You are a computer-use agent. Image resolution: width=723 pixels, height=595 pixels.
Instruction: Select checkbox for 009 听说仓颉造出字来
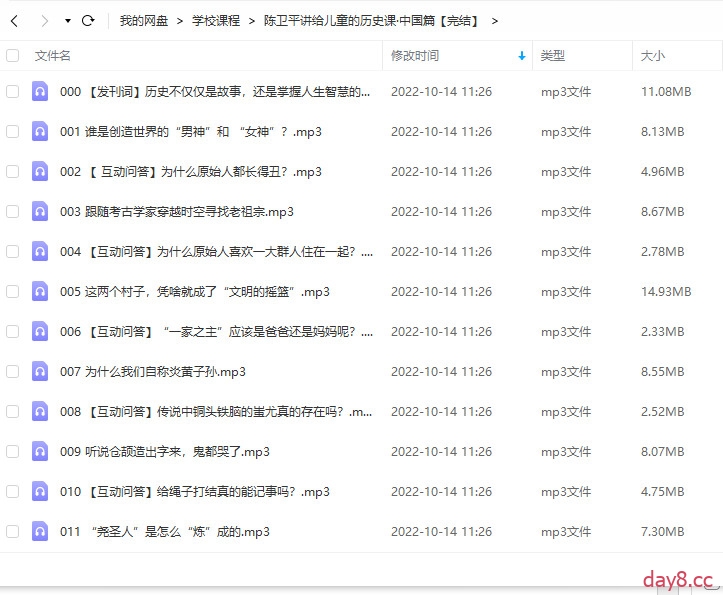(13, 451)
